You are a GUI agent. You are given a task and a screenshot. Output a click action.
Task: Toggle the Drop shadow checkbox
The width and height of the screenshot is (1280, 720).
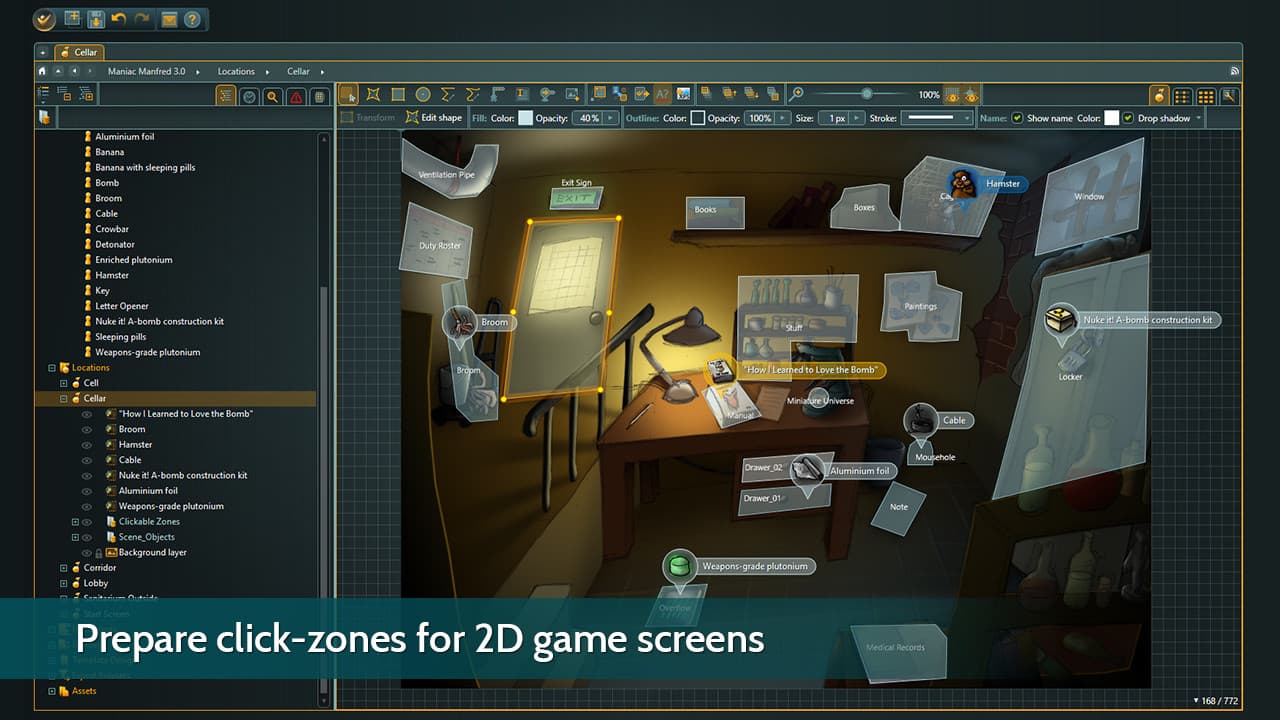(1128, 118)
